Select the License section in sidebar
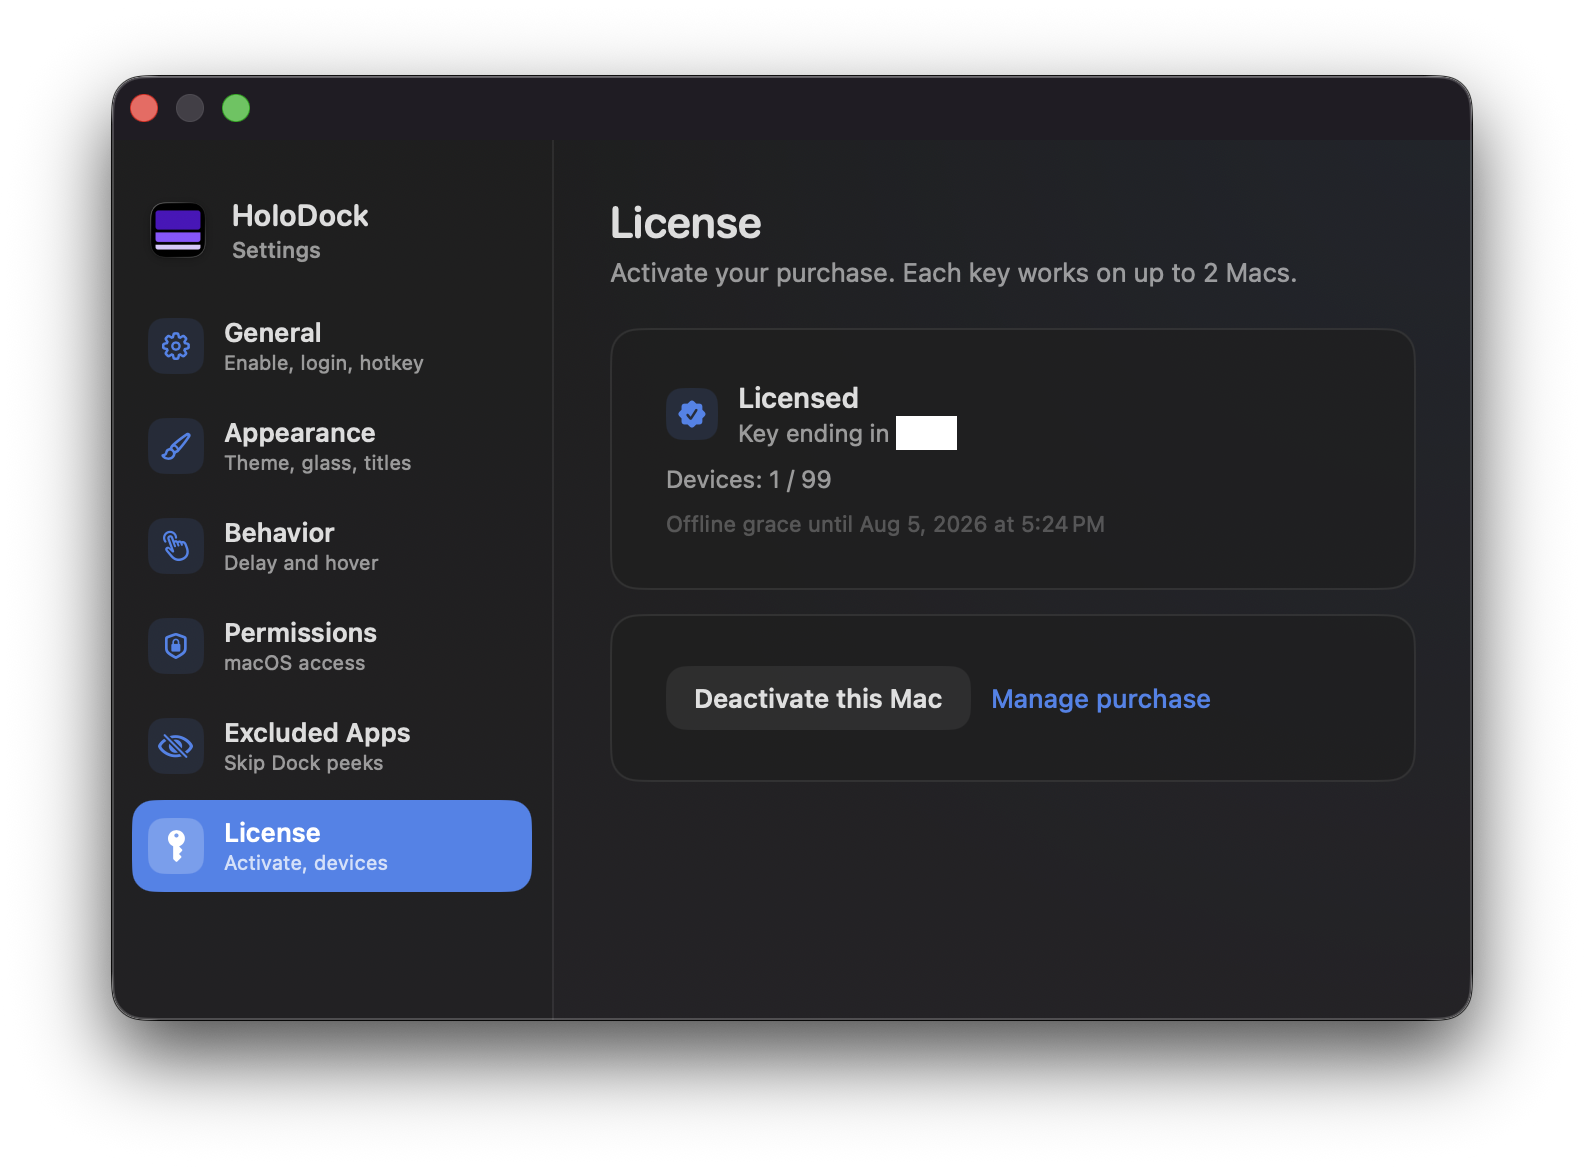 pos(332,846)
